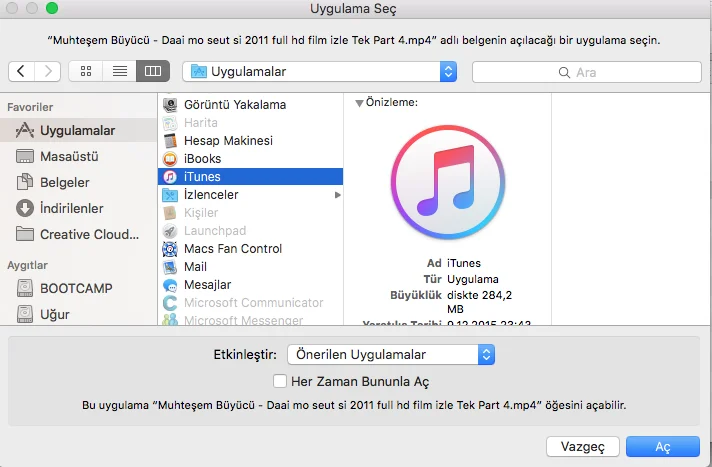712x467 pixels.
Task: Open İndirilenler in the sidebar
Action: [78, 208]
